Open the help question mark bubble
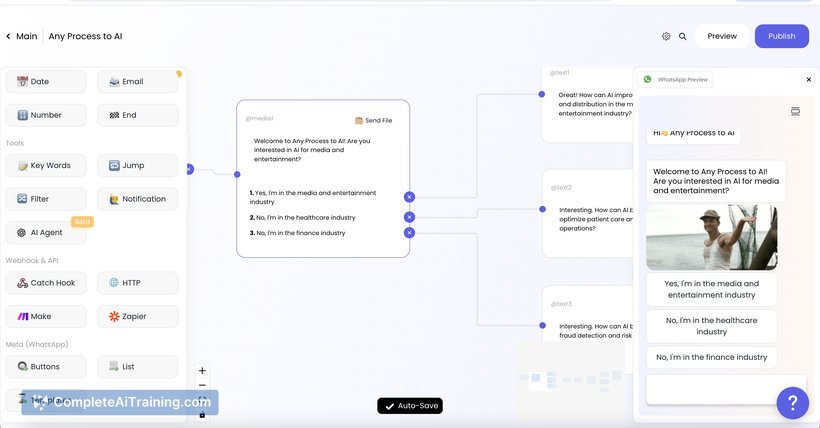The image size is (820, 428). (x=793, y=403)
